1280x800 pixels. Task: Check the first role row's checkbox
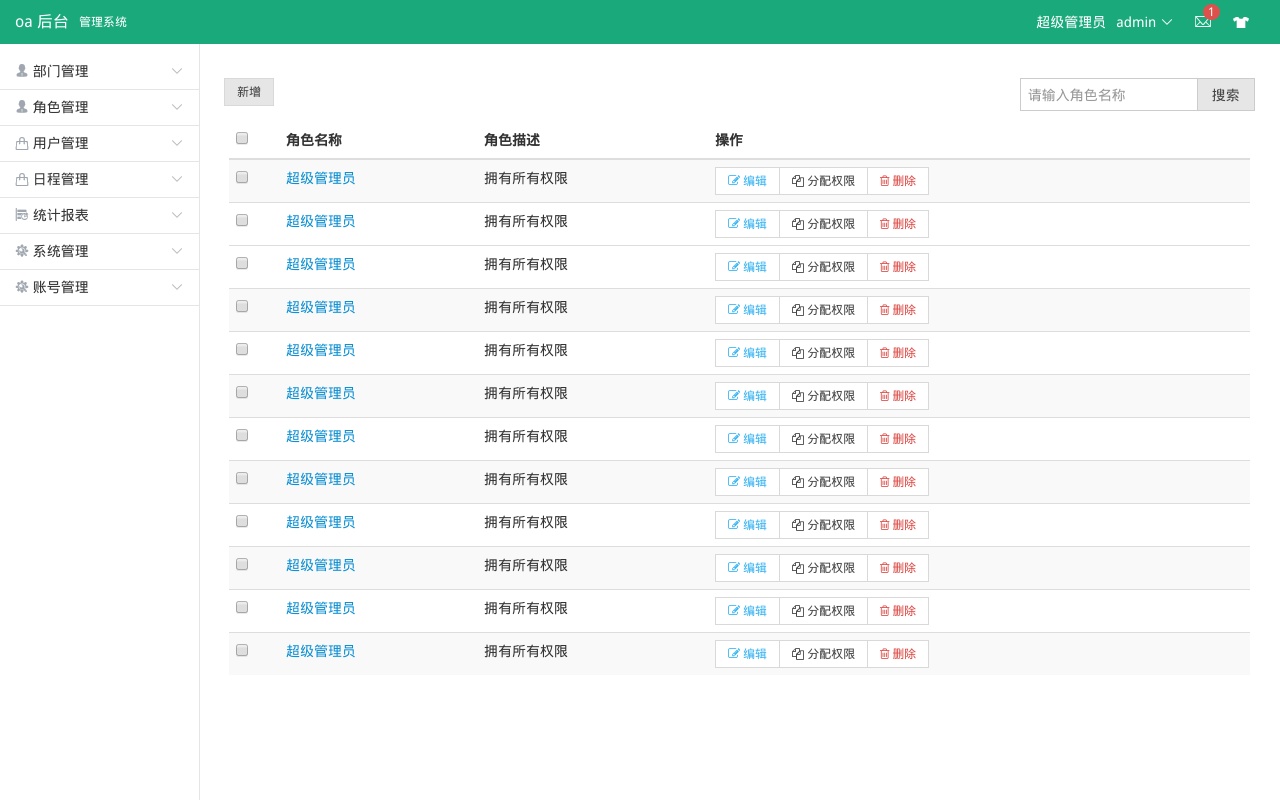[x=242, y=177]
